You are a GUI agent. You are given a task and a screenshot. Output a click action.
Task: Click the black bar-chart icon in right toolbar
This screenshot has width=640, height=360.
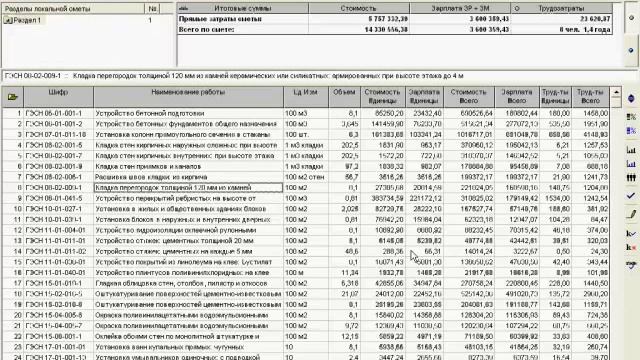631,150
